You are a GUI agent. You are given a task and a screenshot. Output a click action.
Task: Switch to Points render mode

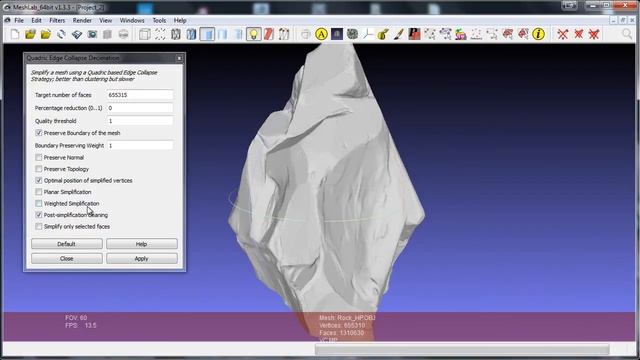160,34
